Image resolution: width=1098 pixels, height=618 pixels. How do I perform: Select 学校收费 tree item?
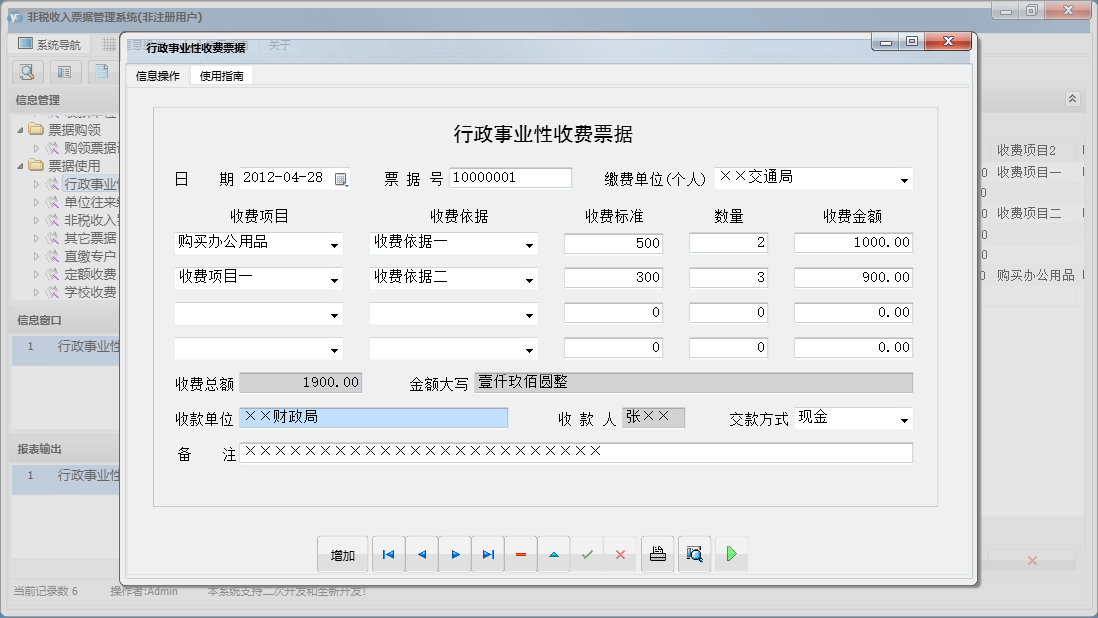click(90, 293)
